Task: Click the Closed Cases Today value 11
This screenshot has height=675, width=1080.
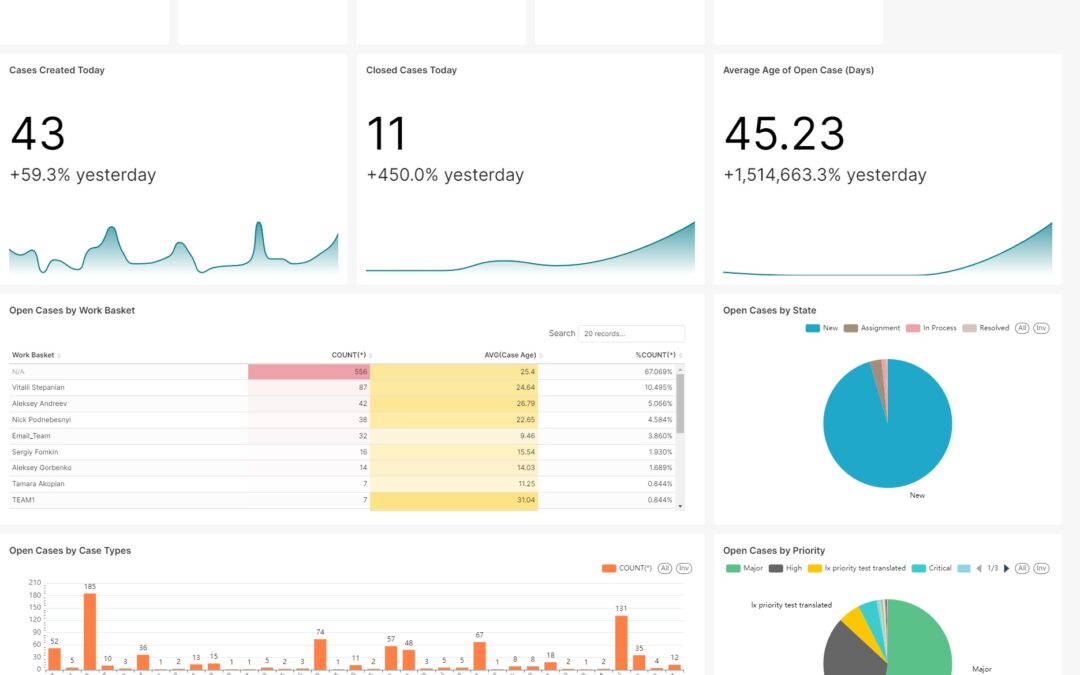Action: coord(386,134)
